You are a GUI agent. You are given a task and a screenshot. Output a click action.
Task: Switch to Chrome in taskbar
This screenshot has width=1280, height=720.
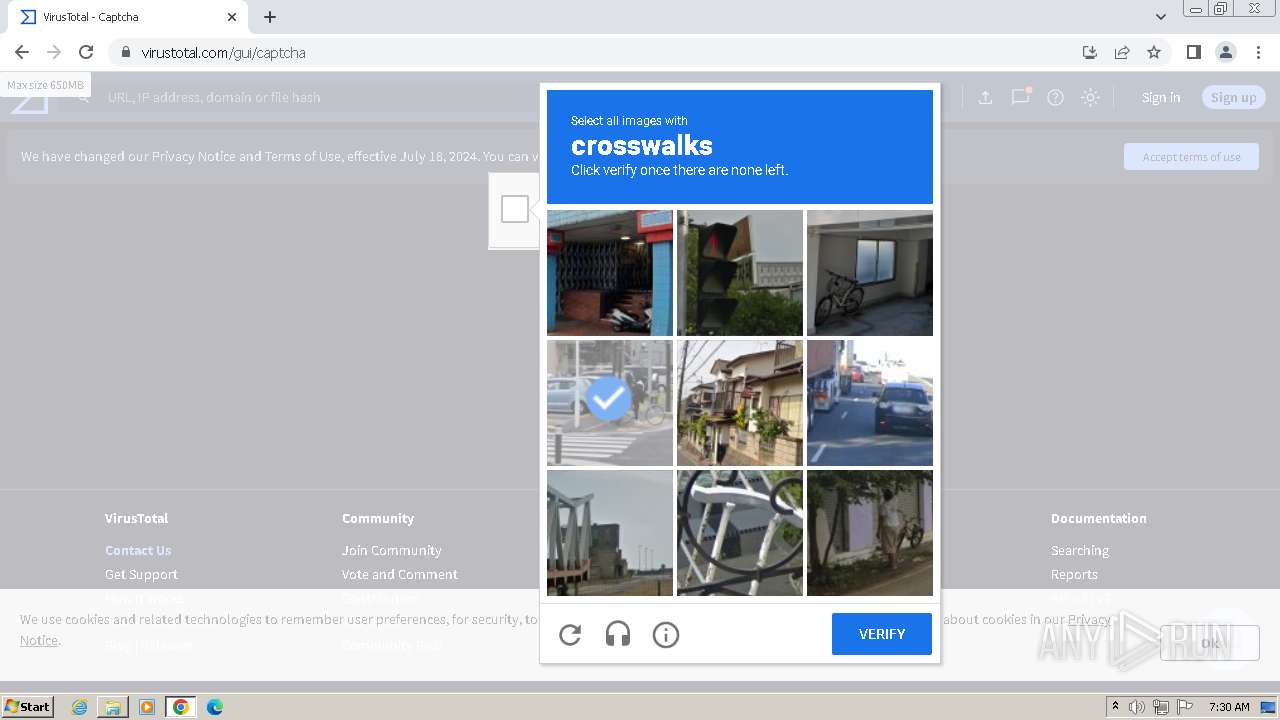click(181, 707)
